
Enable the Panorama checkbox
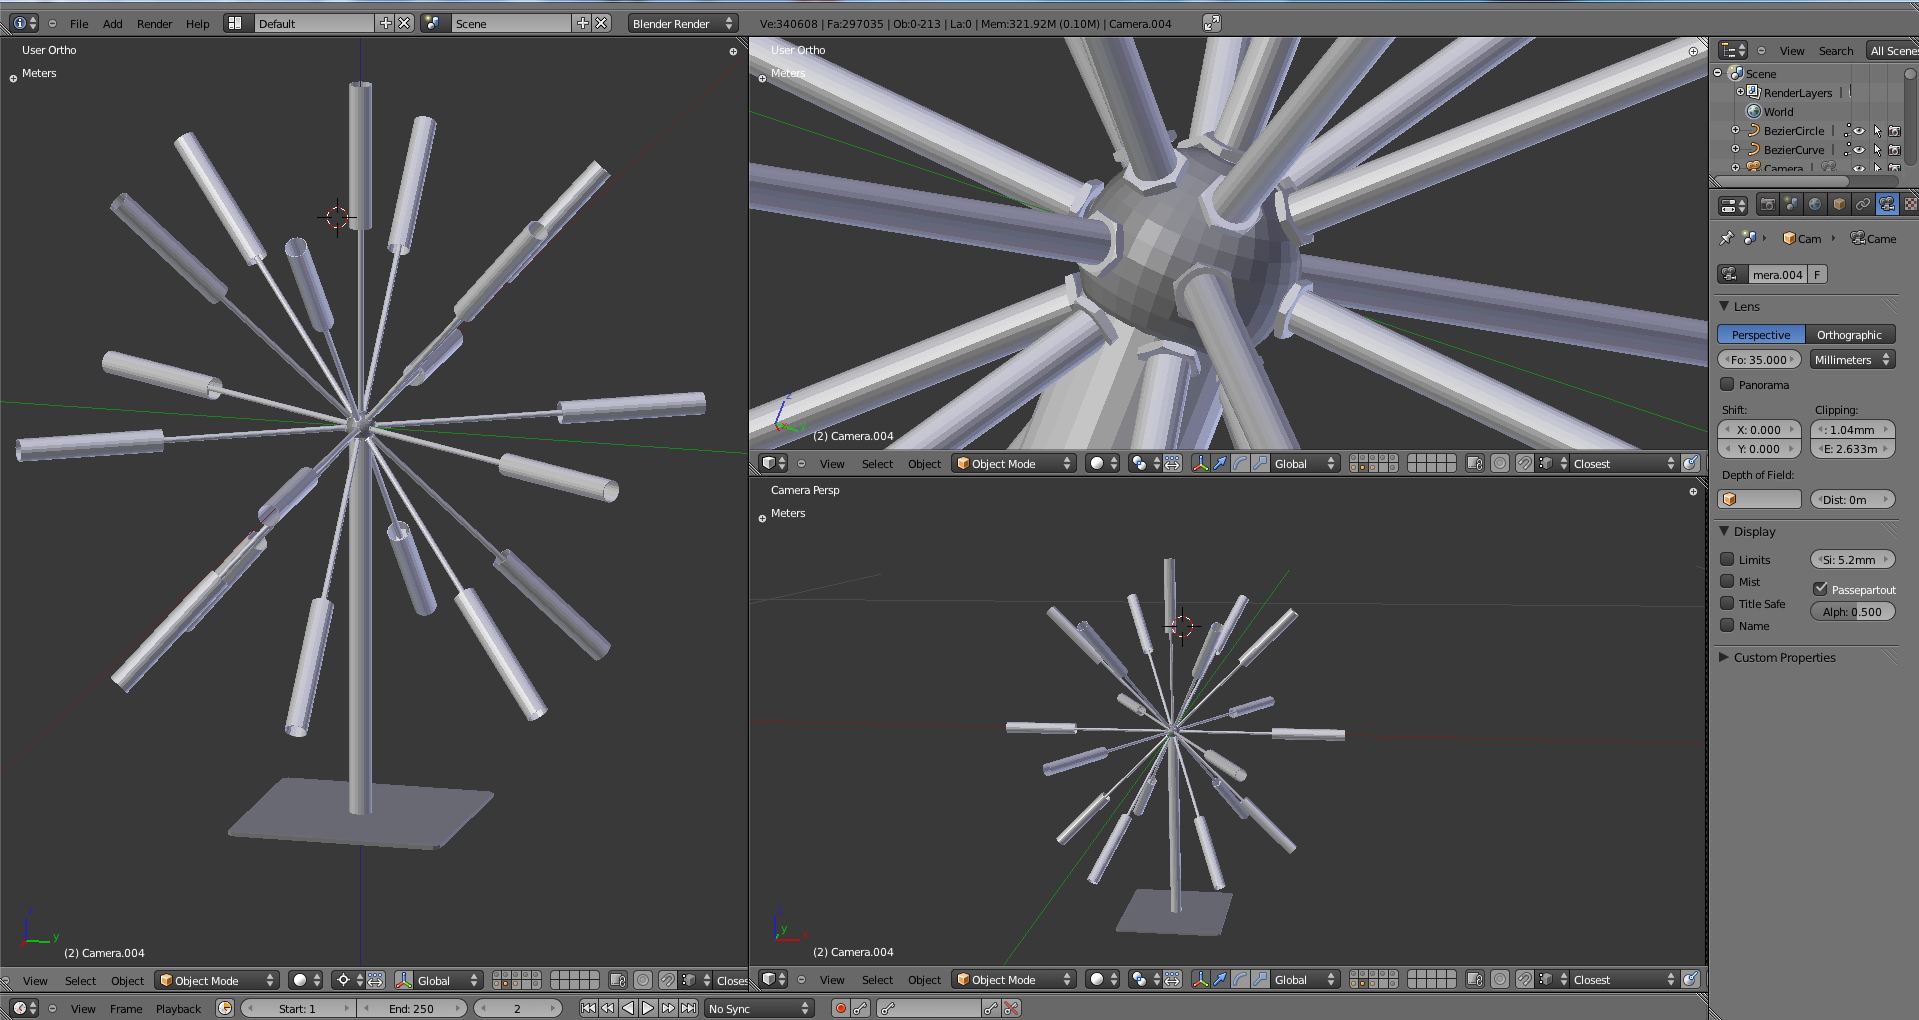coord(1727,384)
